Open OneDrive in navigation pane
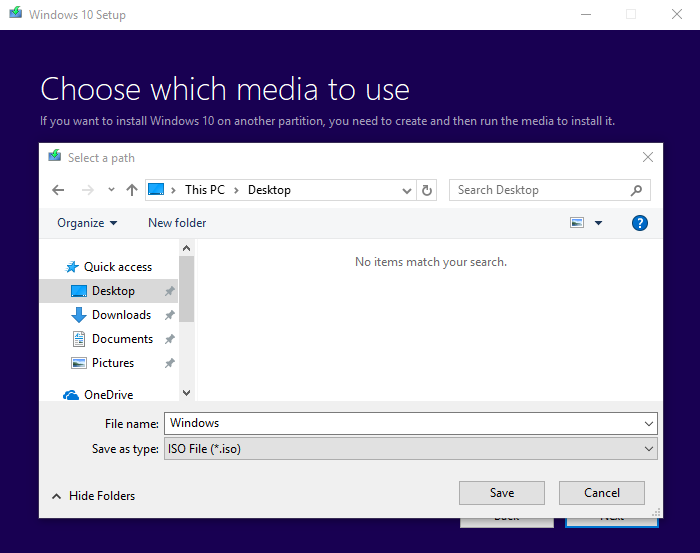The height and width of the screenshot is (553, 700). 108,395
